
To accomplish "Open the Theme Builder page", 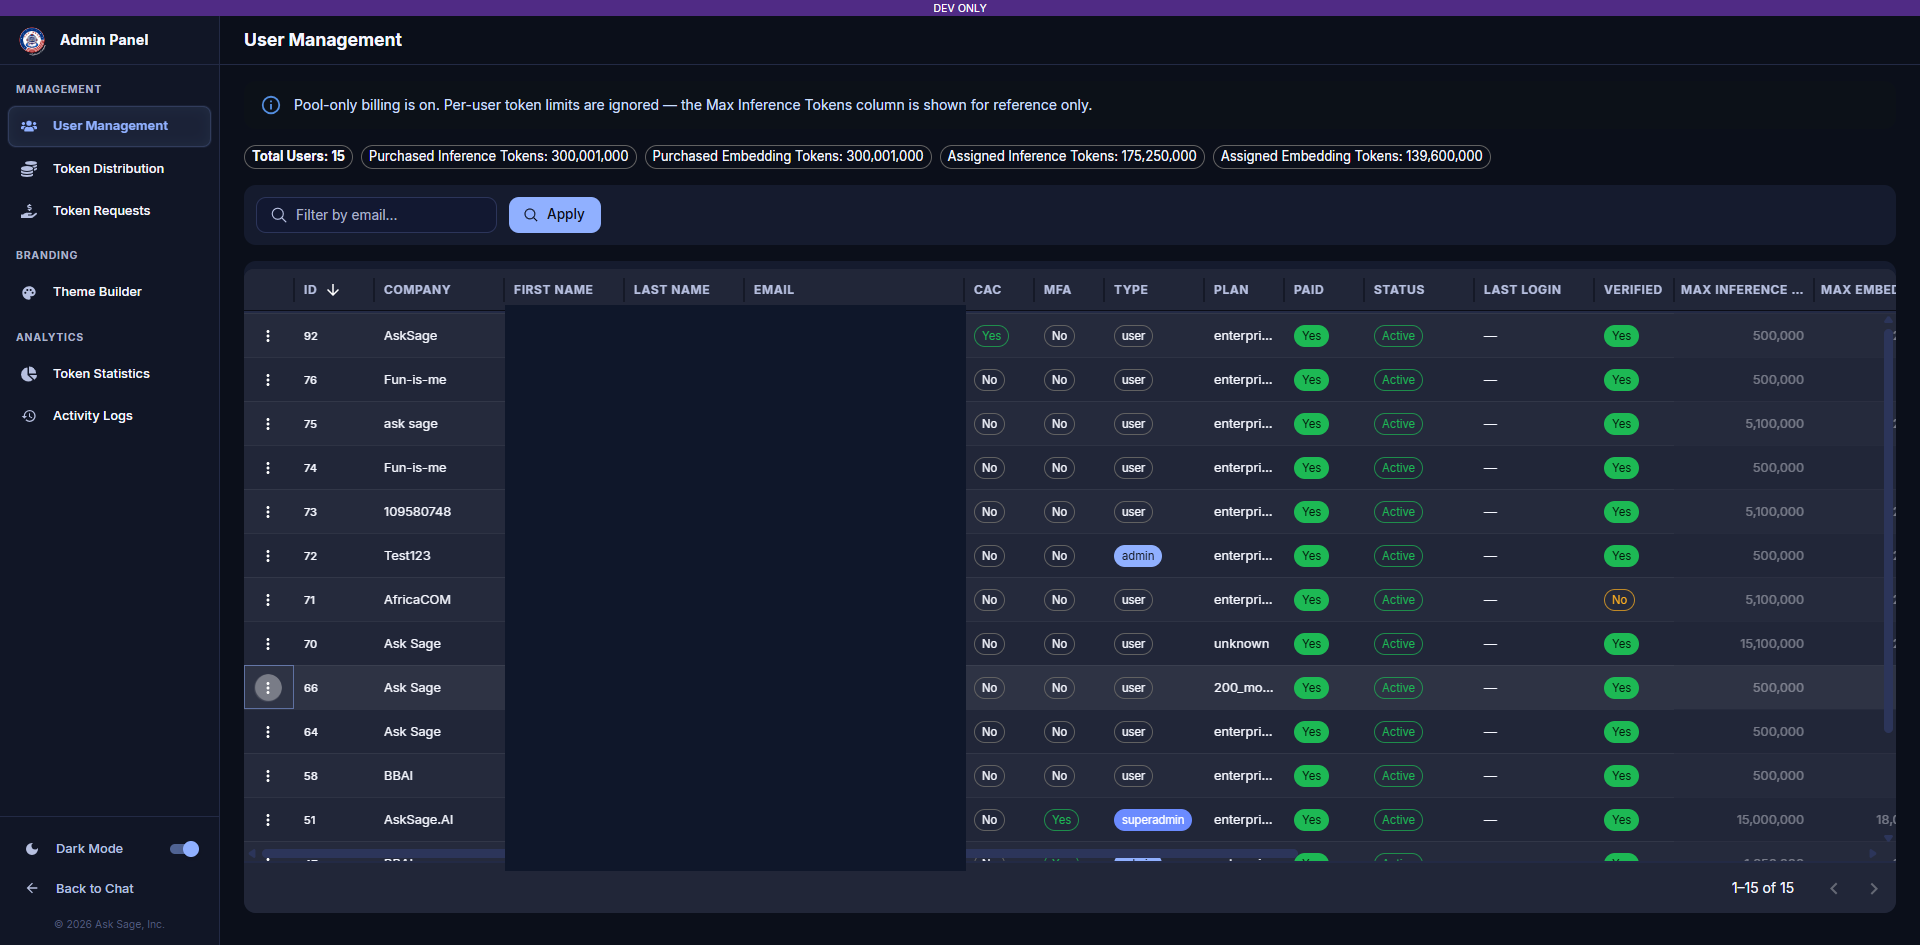I will click(x=109, y=292).
